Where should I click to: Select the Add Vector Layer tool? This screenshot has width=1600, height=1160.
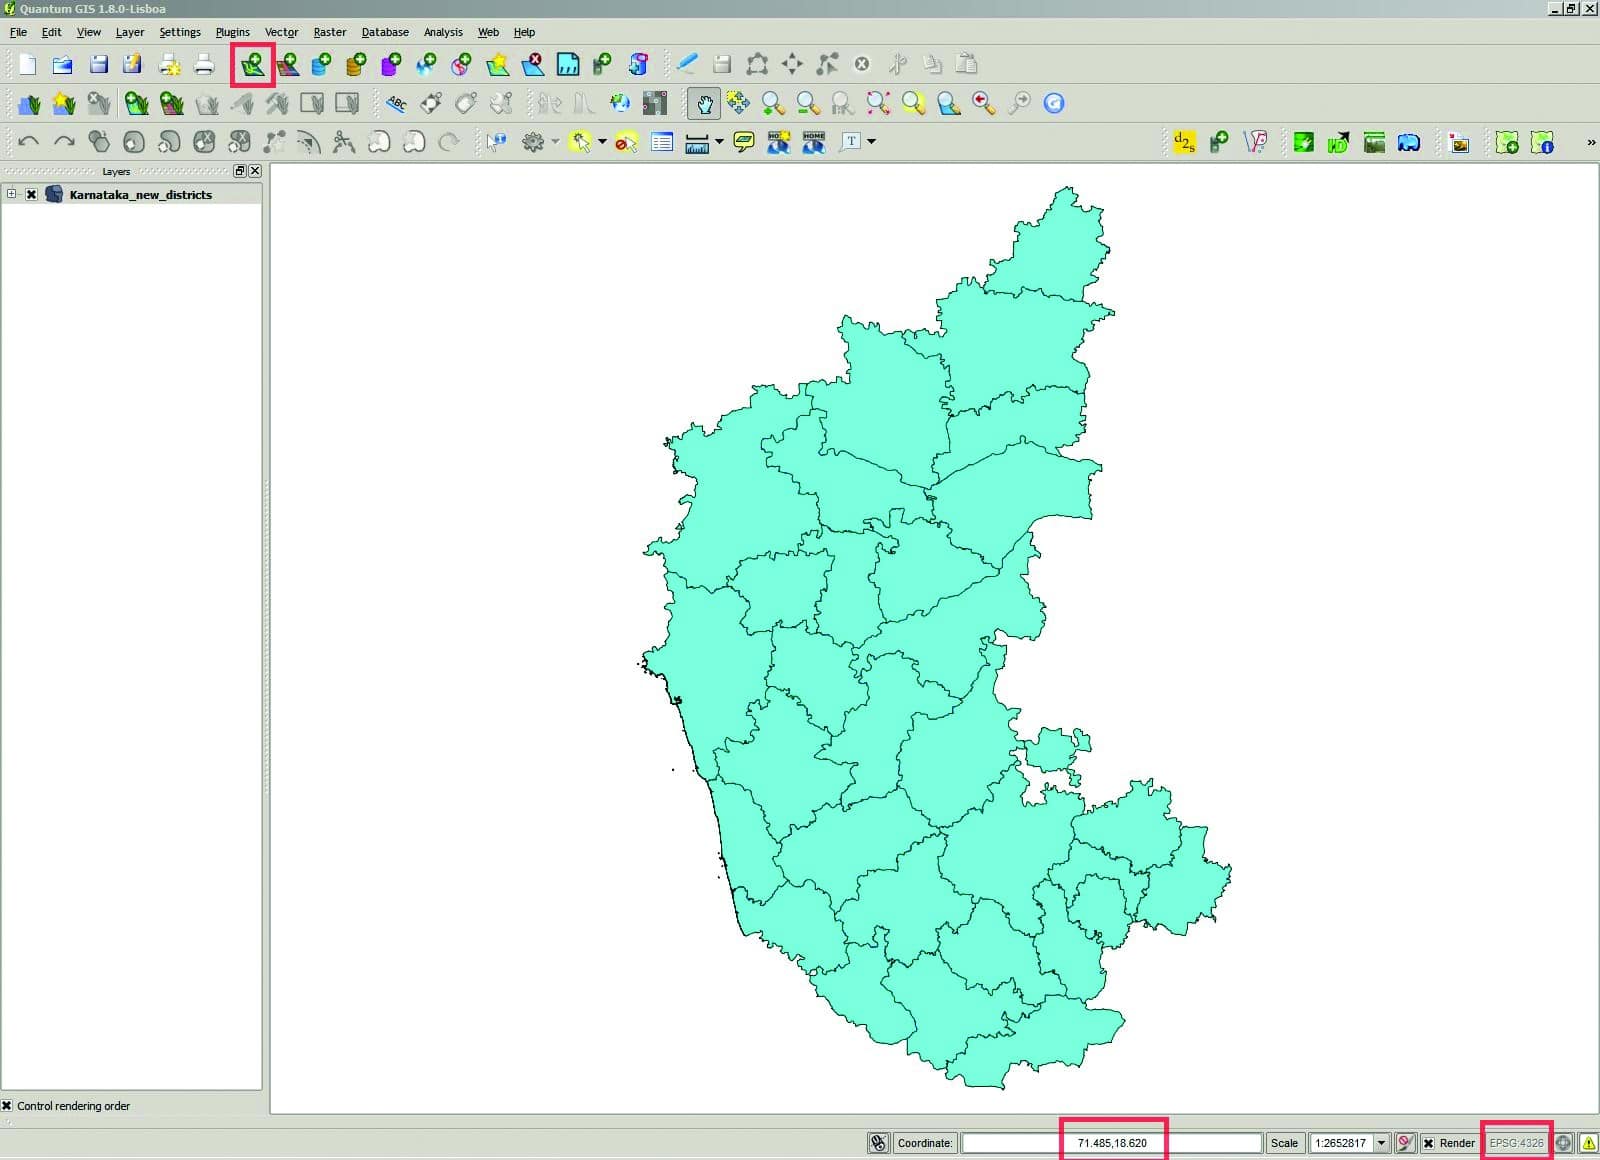tap(253, 64)
